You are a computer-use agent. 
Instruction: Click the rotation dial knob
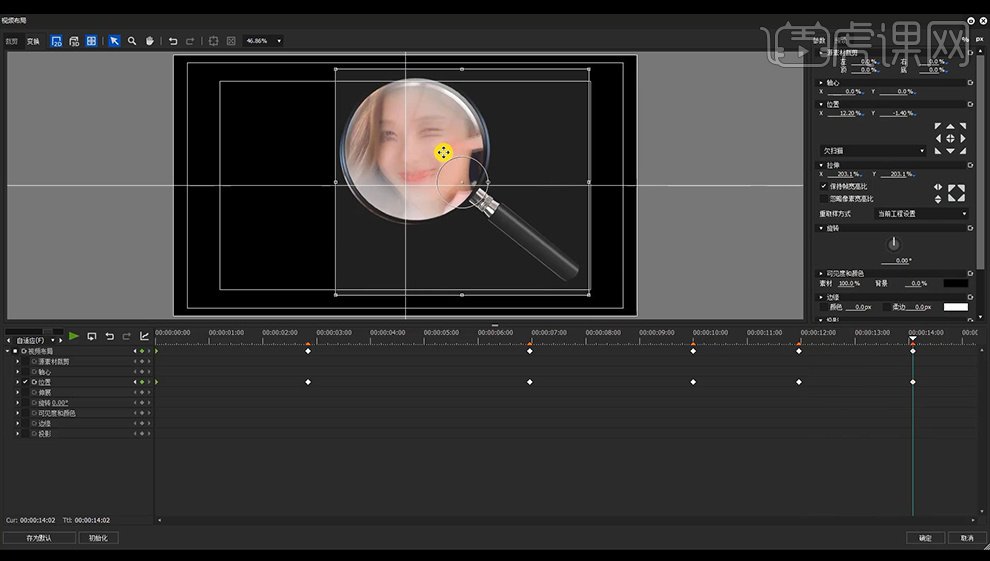tap(893, 244)
